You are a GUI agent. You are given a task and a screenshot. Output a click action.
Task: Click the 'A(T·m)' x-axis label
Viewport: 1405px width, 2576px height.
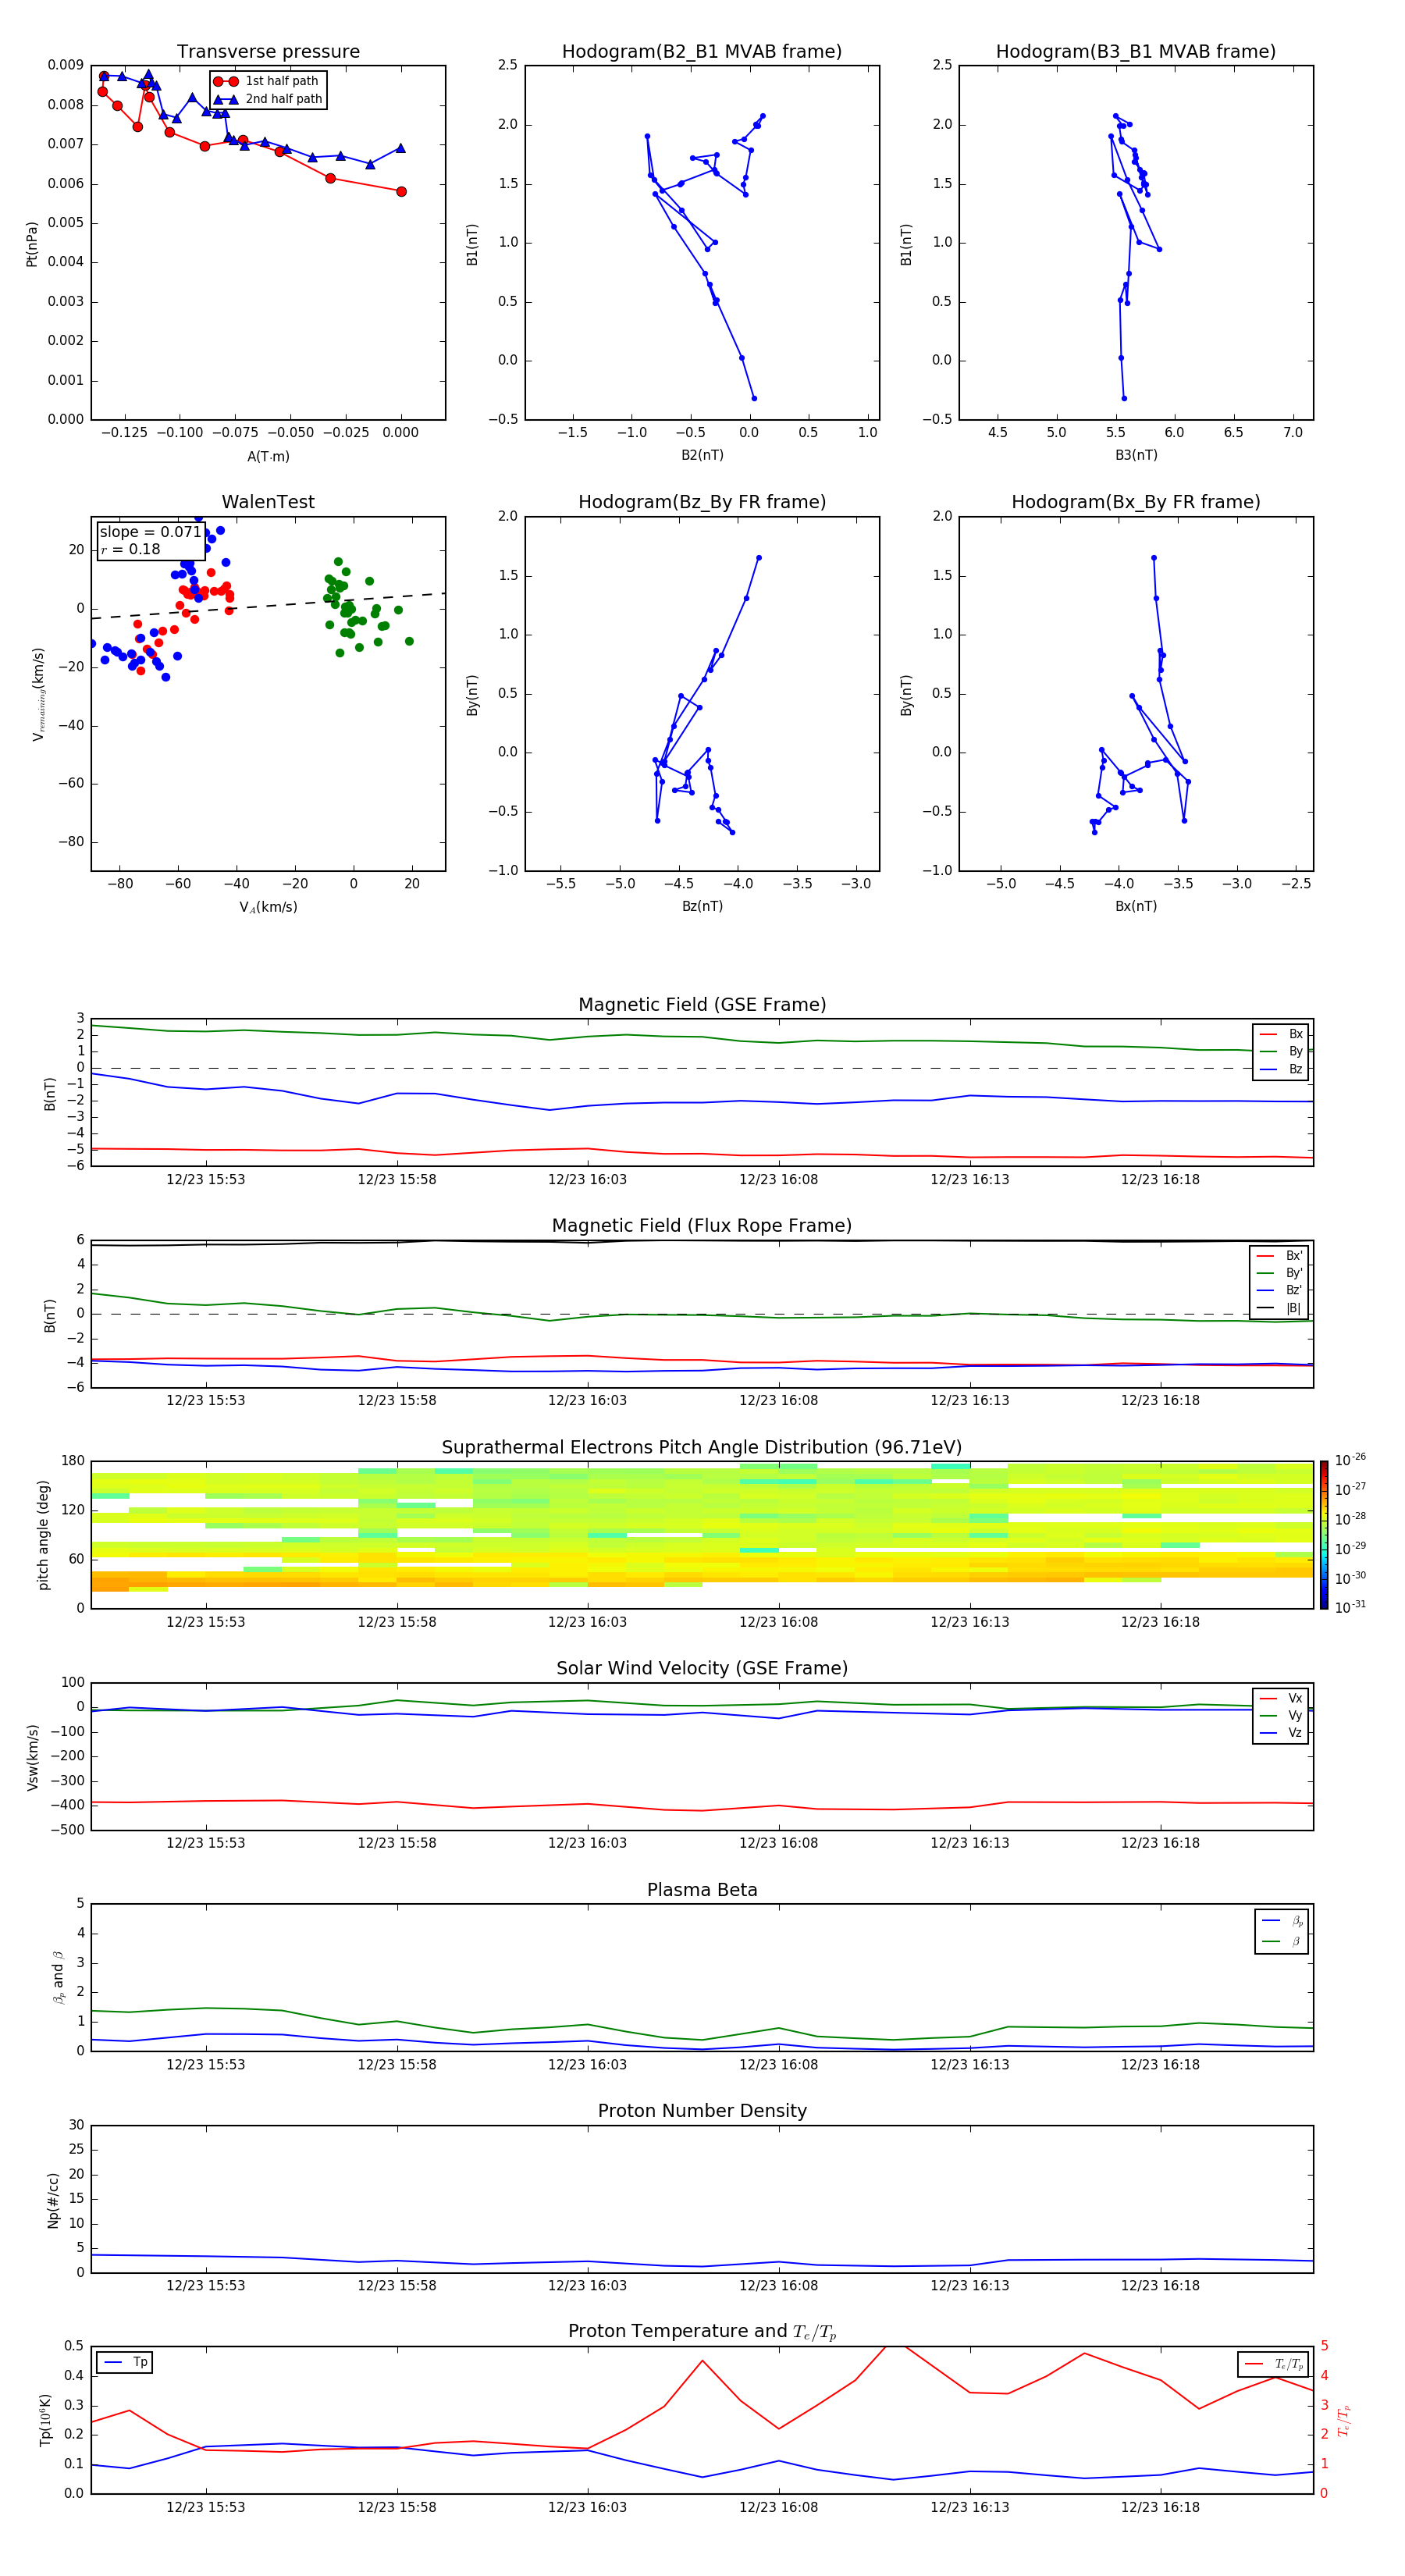point(268,456)
